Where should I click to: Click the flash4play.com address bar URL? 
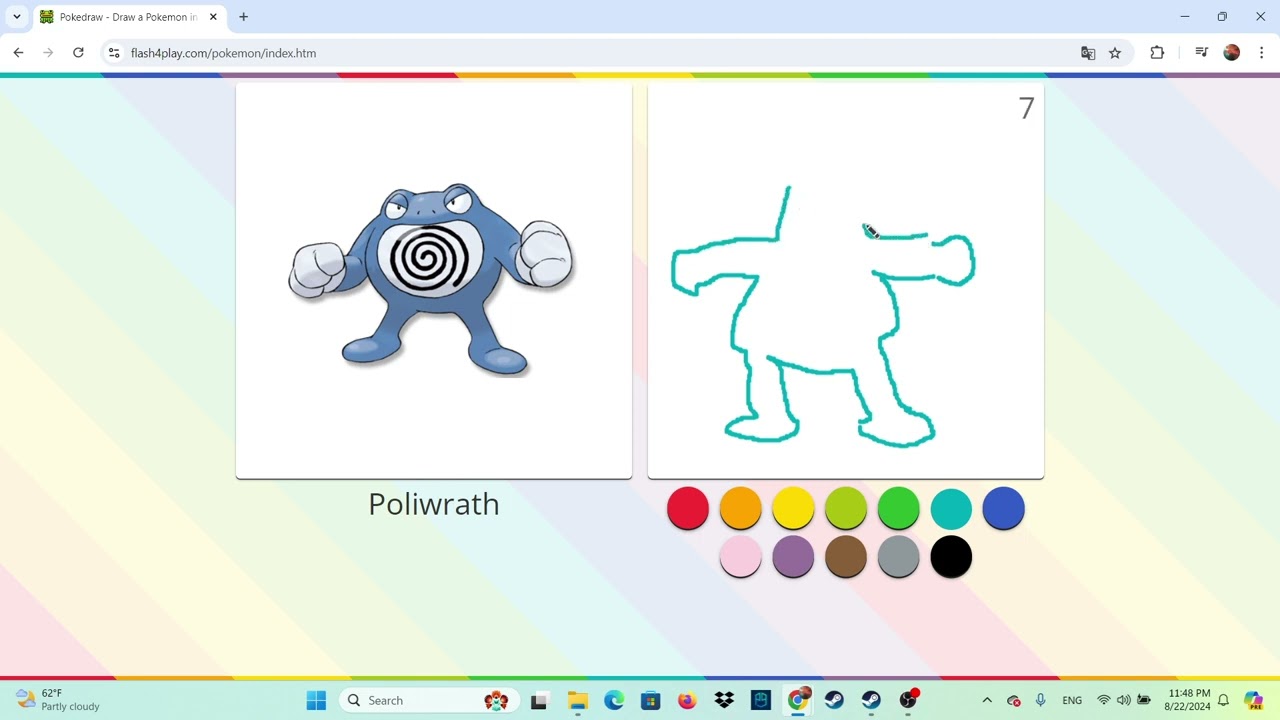pyautogui.click(x=223, y=53)
